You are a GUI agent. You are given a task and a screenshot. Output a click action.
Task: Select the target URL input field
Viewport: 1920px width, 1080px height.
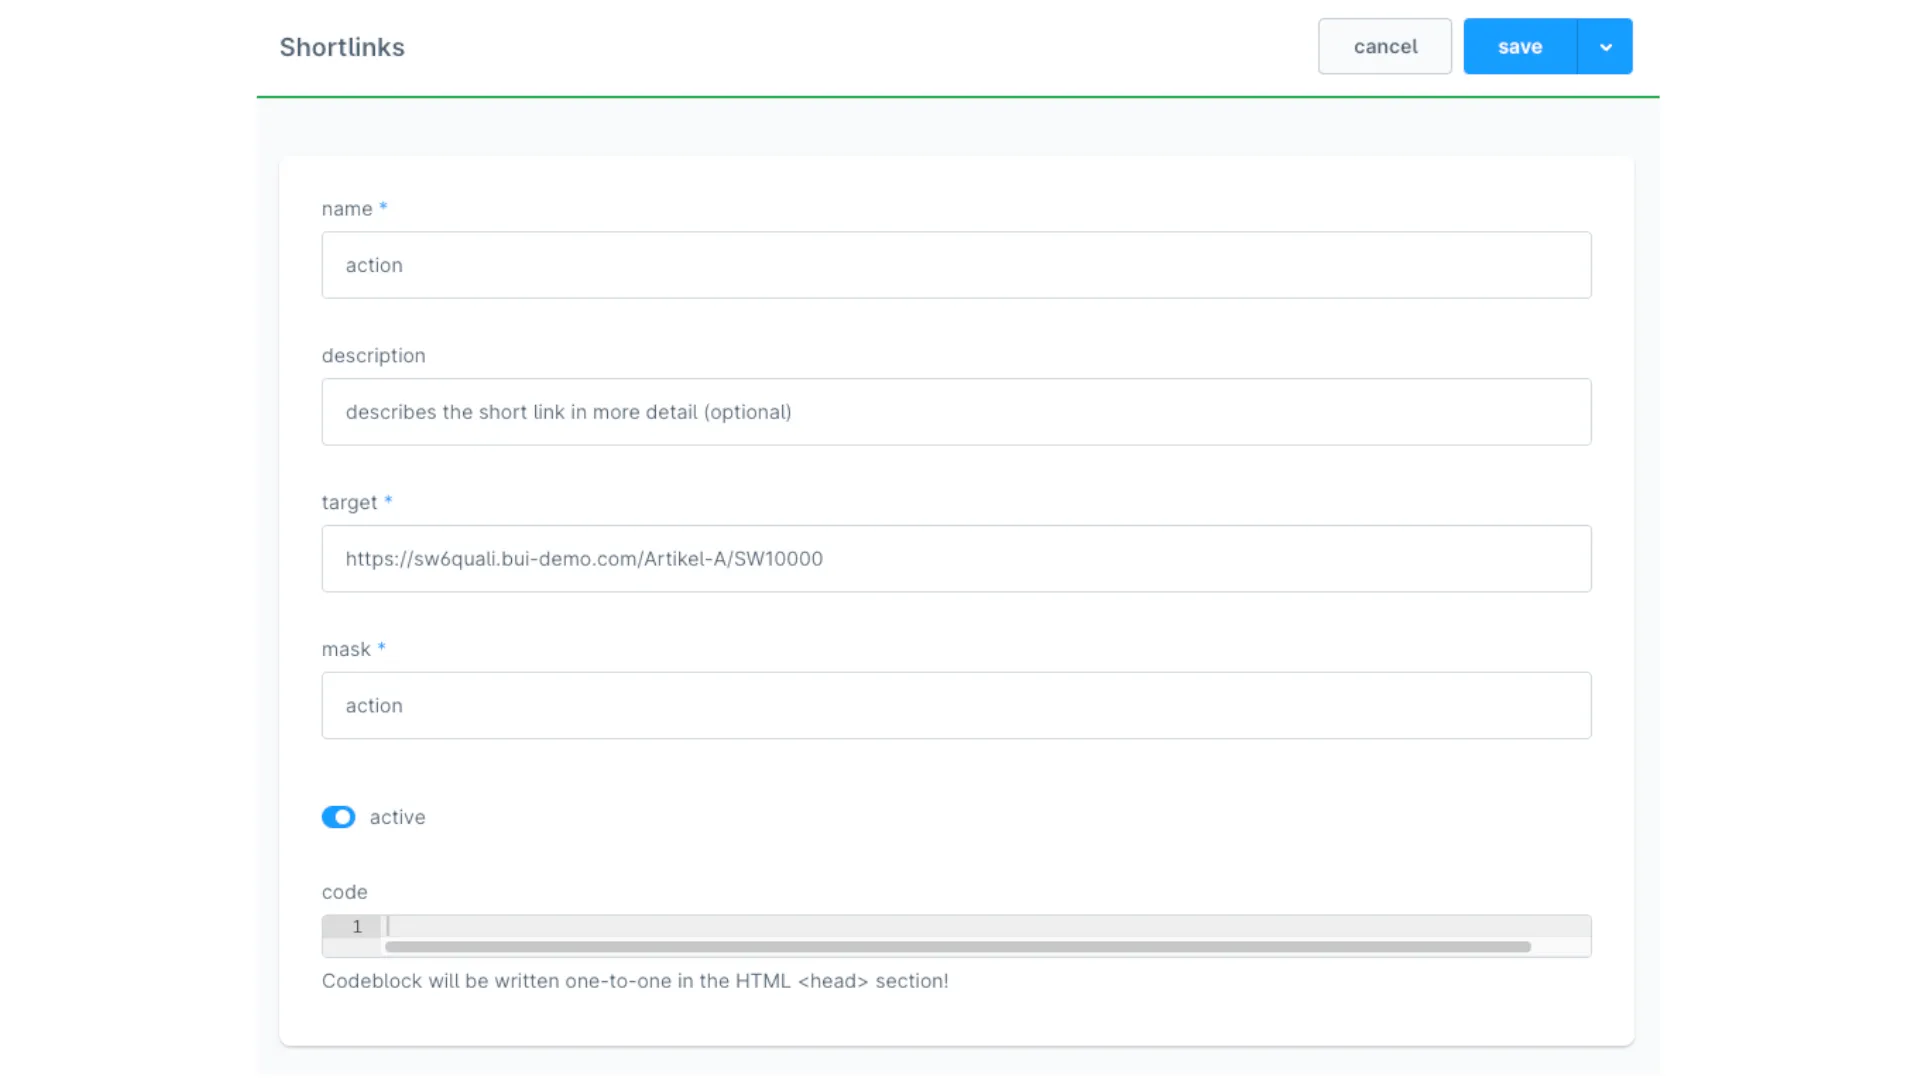[x=956, y=558]
